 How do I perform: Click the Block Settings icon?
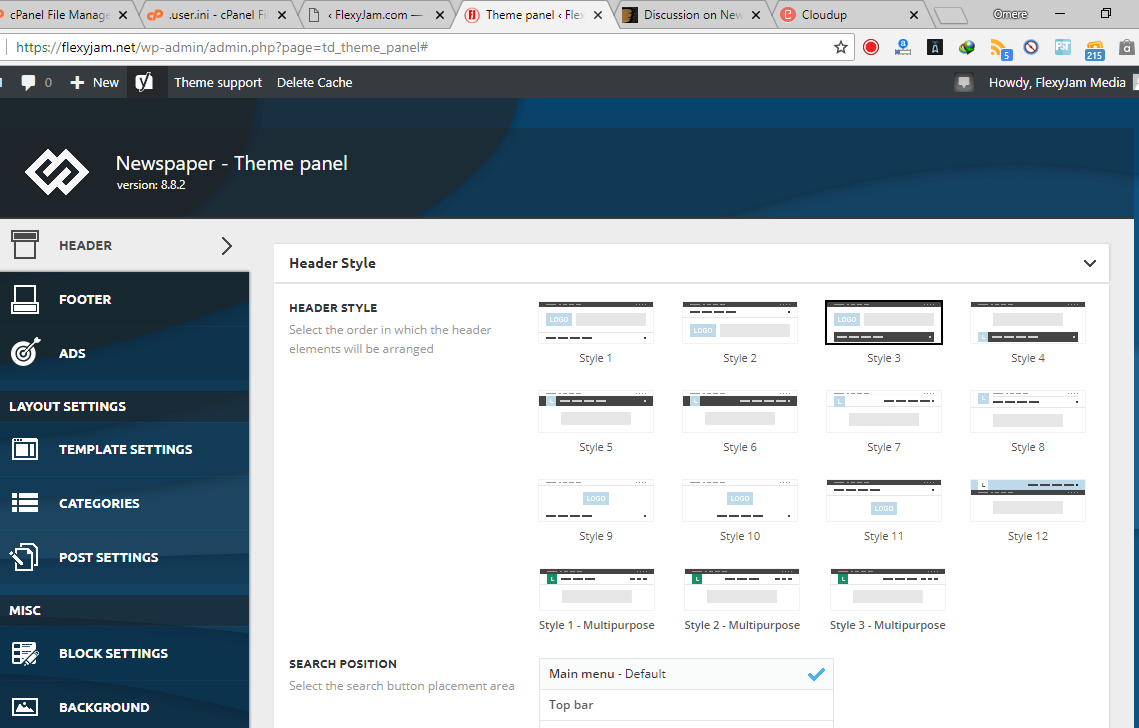25,653
